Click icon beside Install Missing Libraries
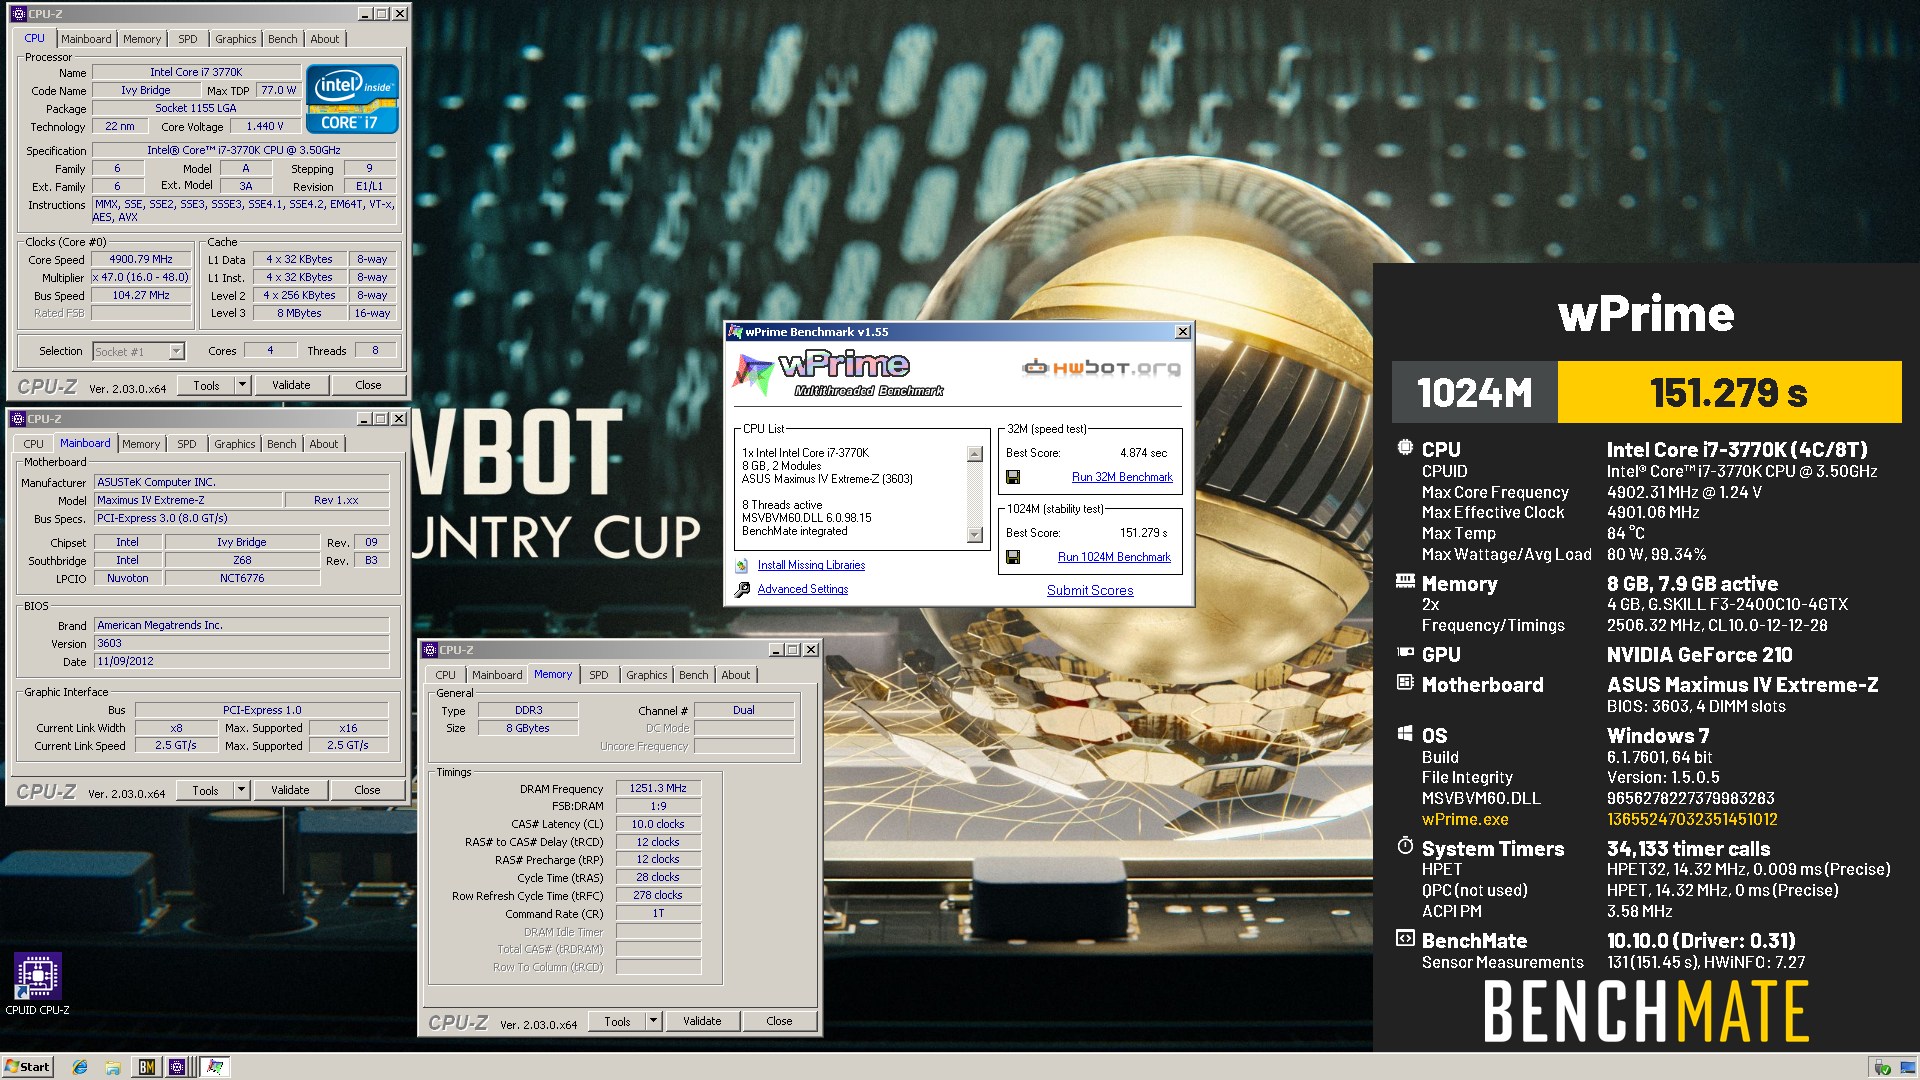1920x1080 pixels. (x=742, y=565)
